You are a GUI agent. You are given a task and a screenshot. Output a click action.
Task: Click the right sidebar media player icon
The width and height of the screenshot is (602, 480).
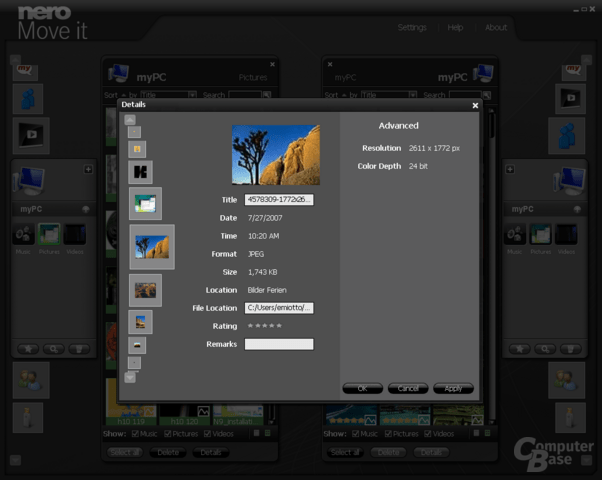tap(571, 99)
